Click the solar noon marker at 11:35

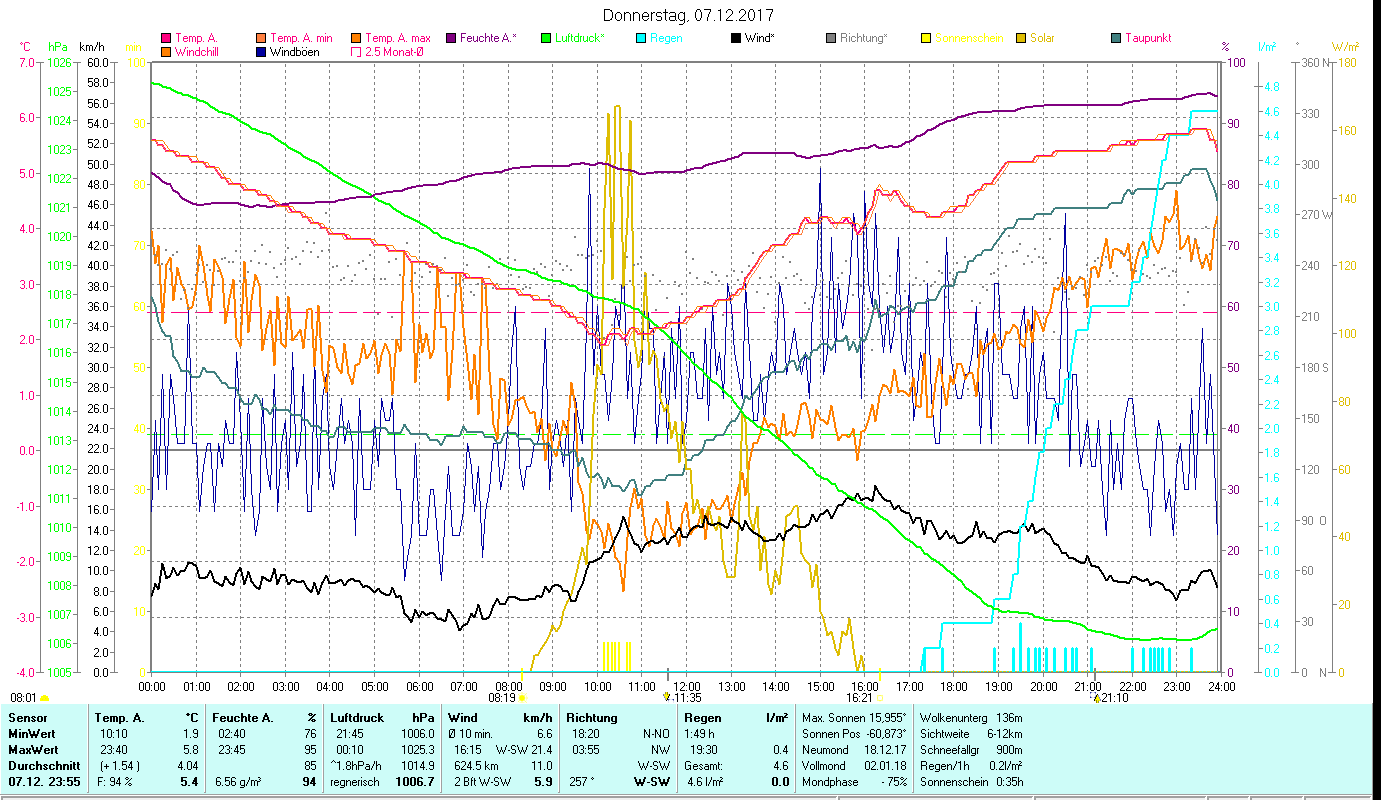pos(667,696)
